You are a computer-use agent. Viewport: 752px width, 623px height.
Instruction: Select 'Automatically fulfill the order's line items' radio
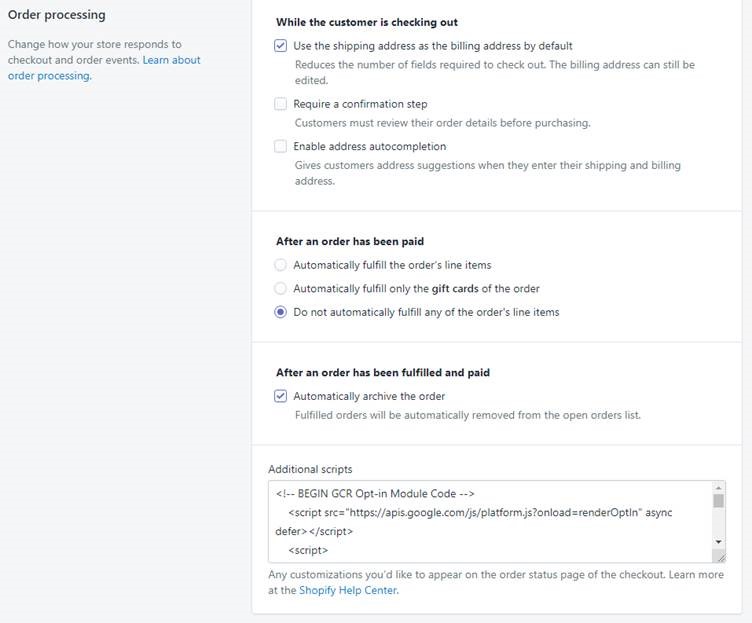coord(281,265)
